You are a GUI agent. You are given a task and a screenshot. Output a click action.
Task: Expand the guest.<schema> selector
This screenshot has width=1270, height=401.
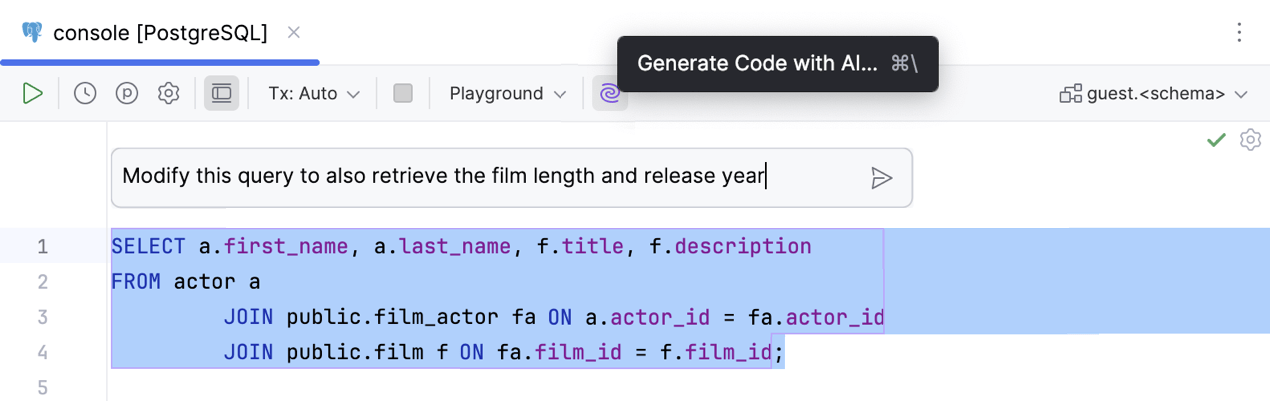[x=1155, y=94]
